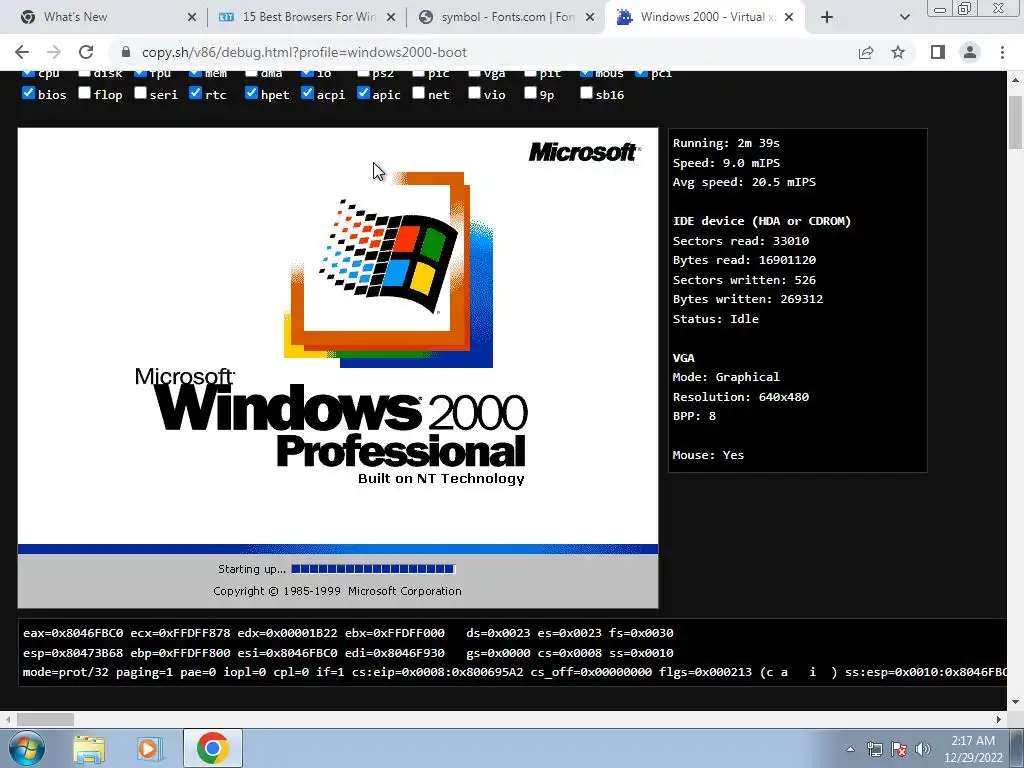Image resolution: width=1024 pixels, height=768 pixels.
Task: Click the horizontal scrollbar right arrow
Action: click(999, 719)
